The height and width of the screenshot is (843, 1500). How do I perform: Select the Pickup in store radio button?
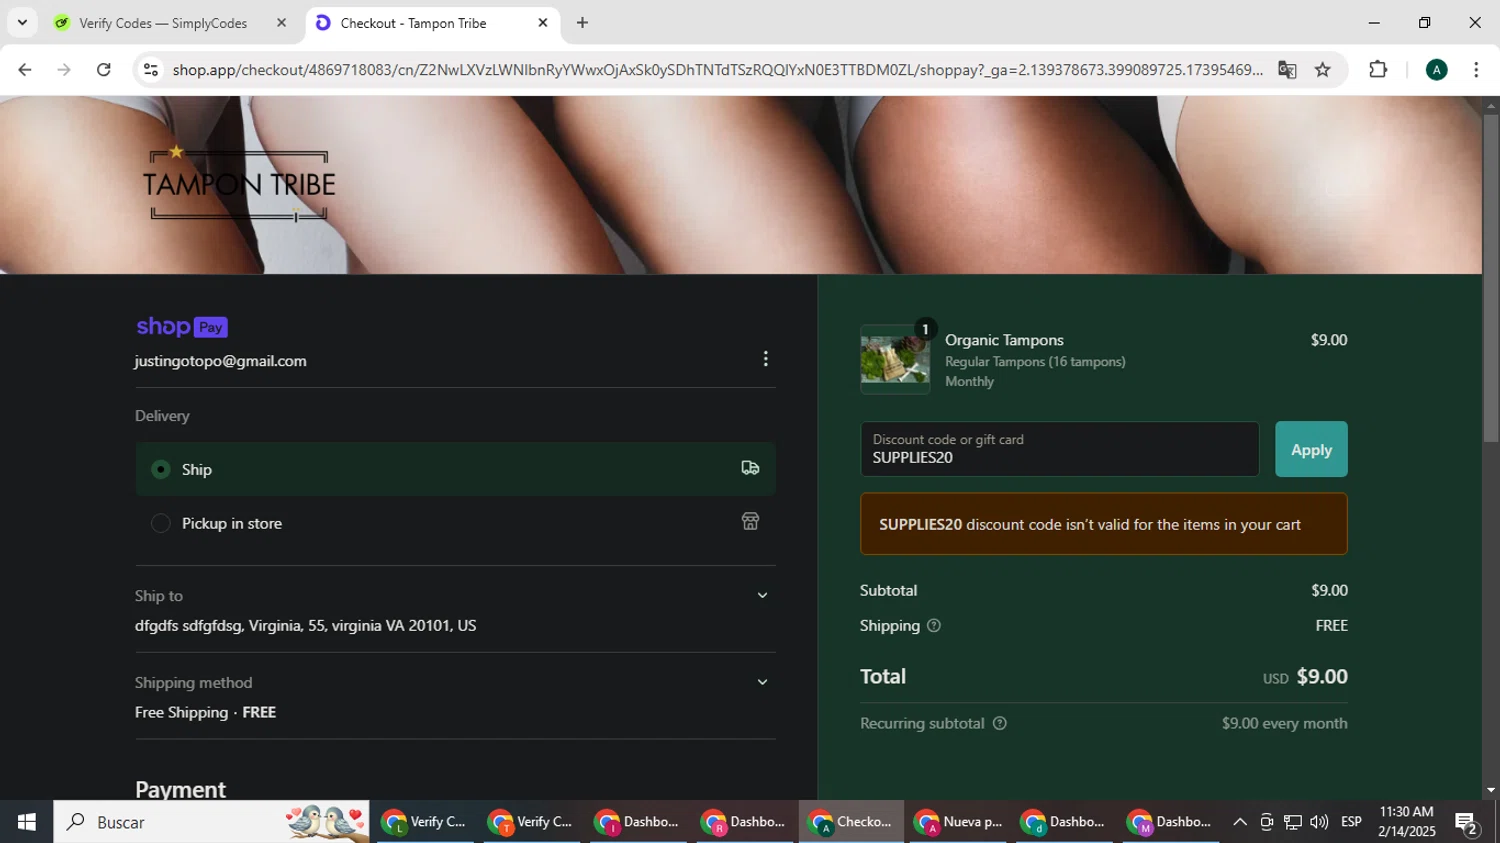tap(160, 523)
